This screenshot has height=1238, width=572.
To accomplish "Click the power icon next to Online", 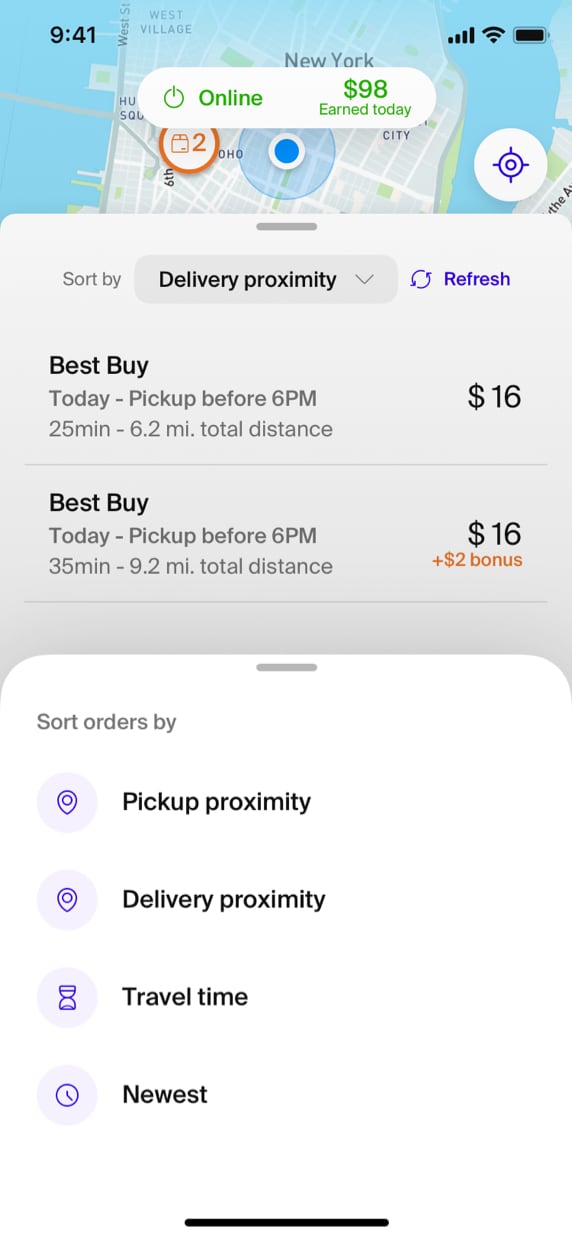I will [x=175, y=98].
